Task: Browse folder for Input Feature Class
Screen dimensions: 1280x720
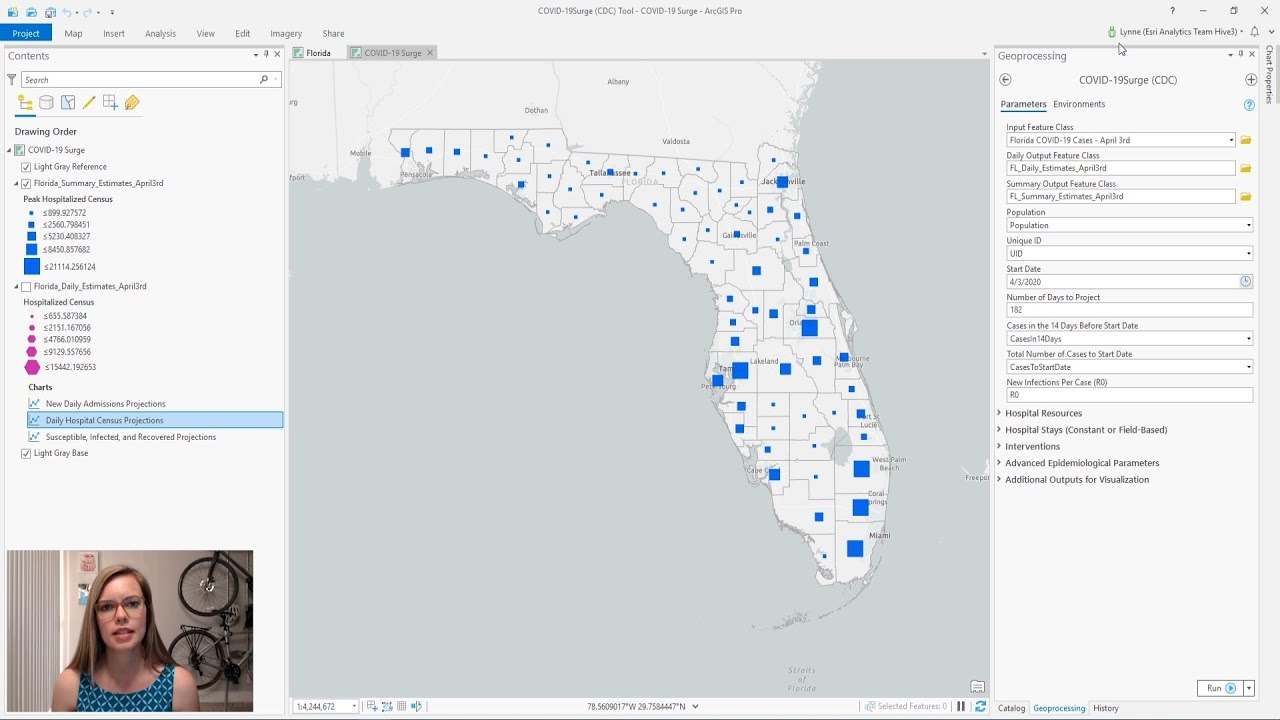Action: click(x=1246, y=140)
